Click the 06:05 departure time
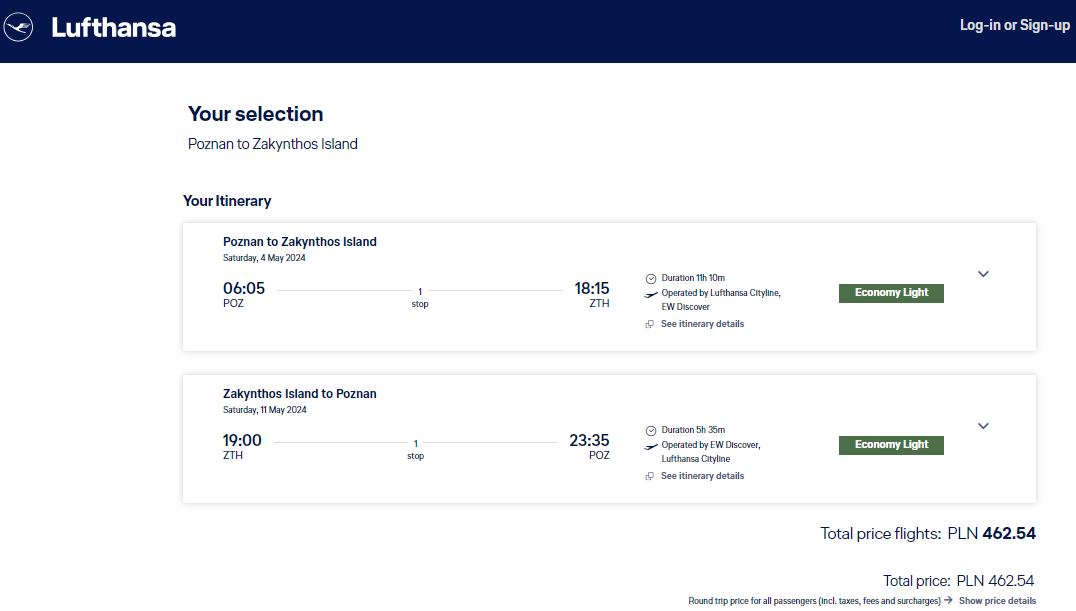This screenshot has width=1076, height=611. [244, 288]
